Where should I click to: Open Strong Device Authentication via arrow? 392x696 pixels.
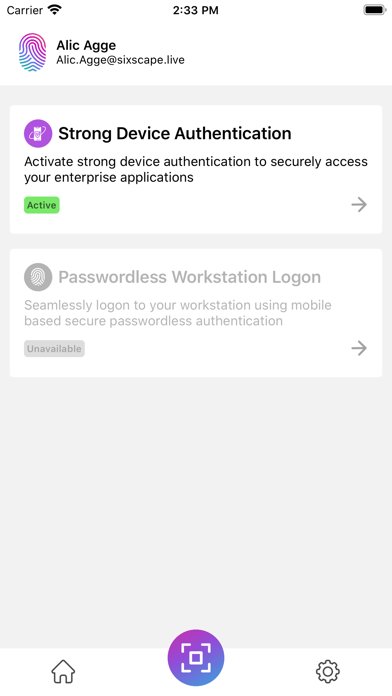[x=359, y=205]
